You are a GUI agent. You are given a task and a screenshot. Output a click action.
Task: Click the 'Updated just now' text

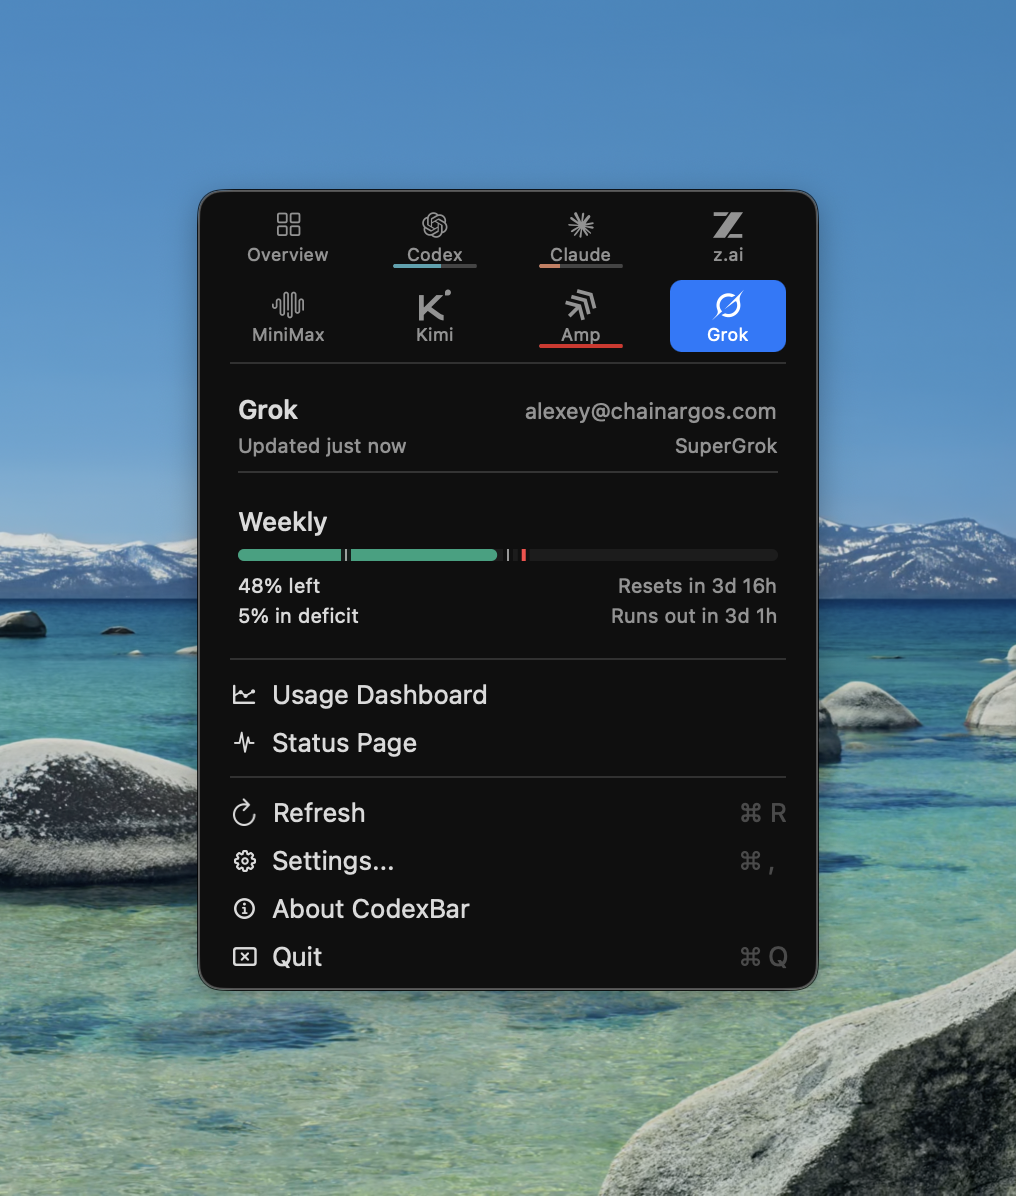coord(322,446)
